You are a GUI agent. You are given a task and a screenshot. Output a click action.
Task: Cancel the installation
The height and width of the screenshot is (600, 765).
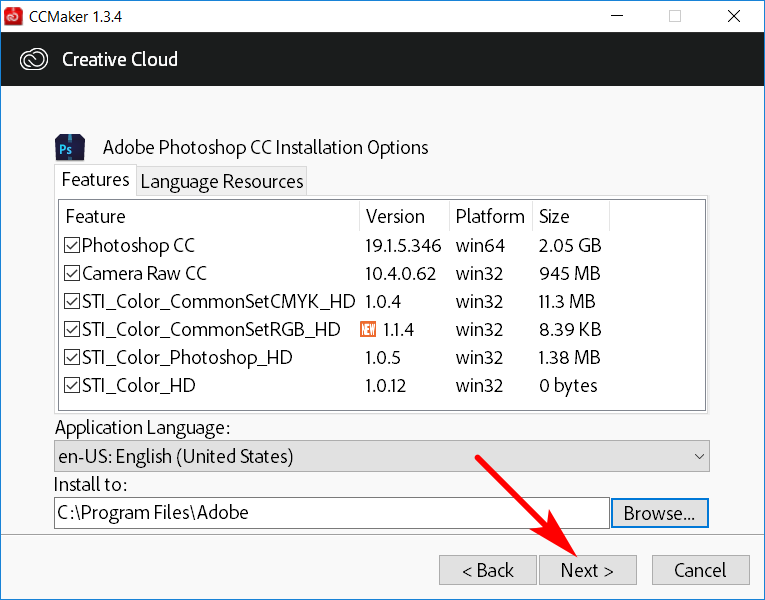pyautogui.click(x=700, y=570)
